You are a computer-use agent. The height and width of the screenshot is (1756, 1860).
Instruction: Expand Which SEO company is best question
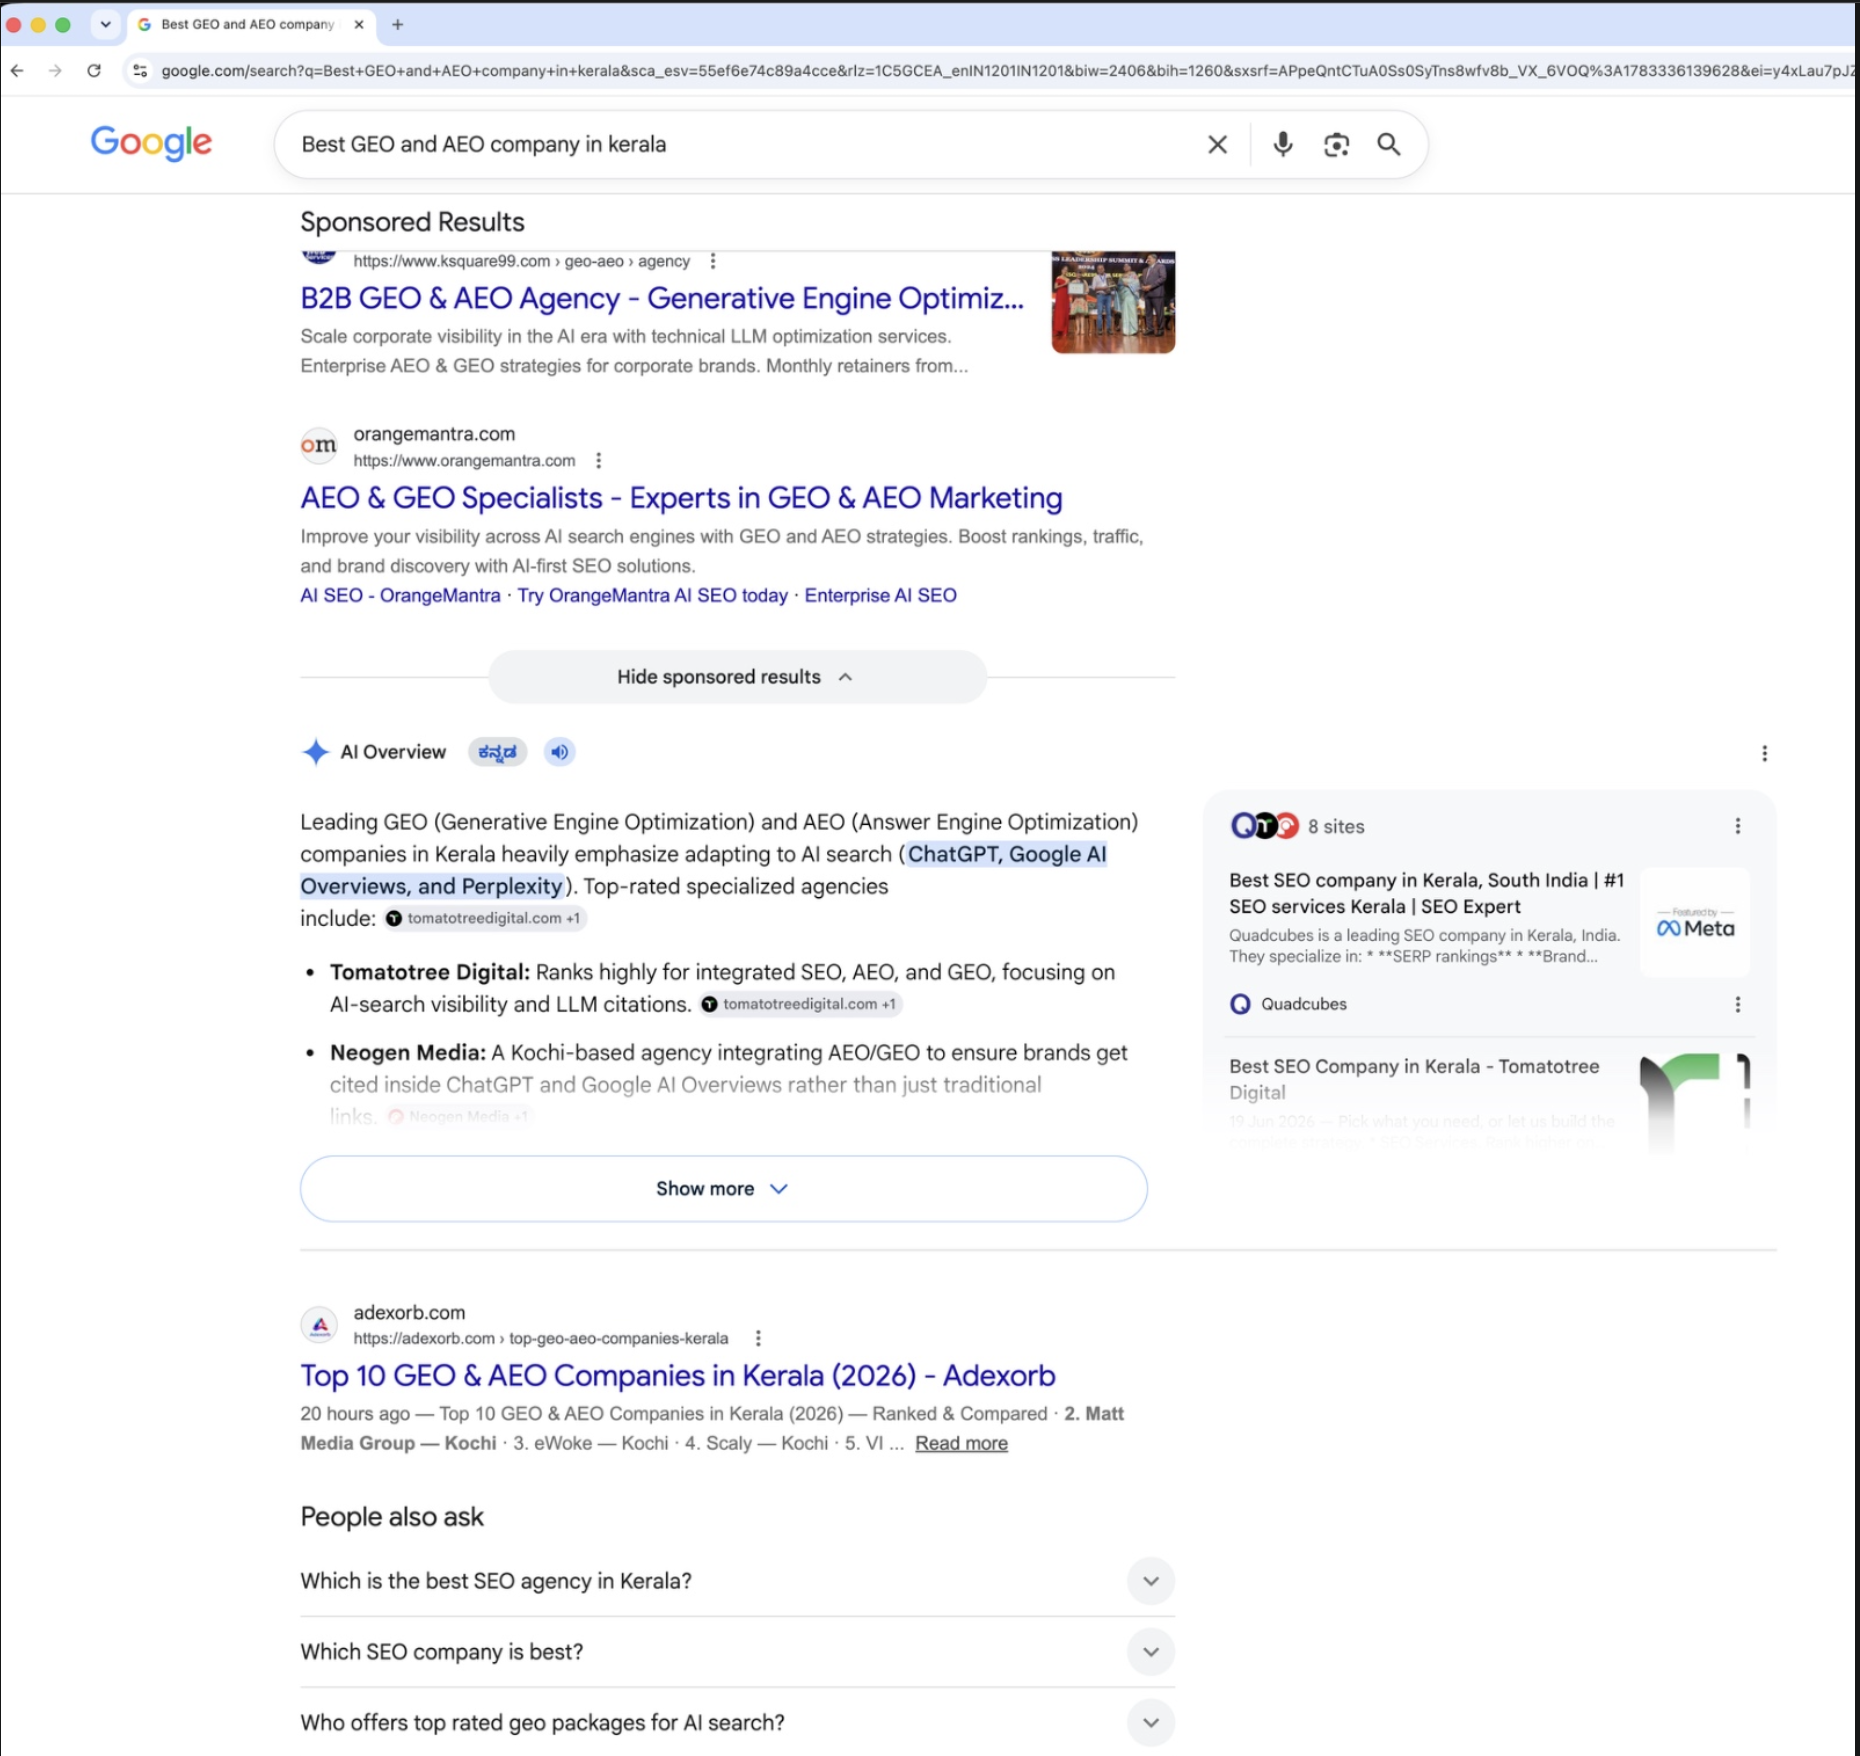click(x=737, y=1652)
